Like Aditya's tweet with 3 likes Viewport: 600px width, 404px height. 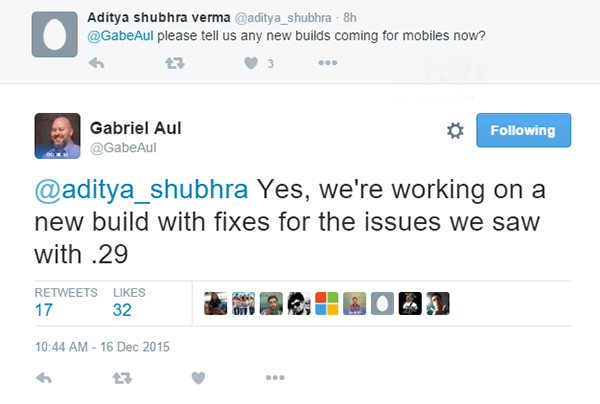(251, 63)
